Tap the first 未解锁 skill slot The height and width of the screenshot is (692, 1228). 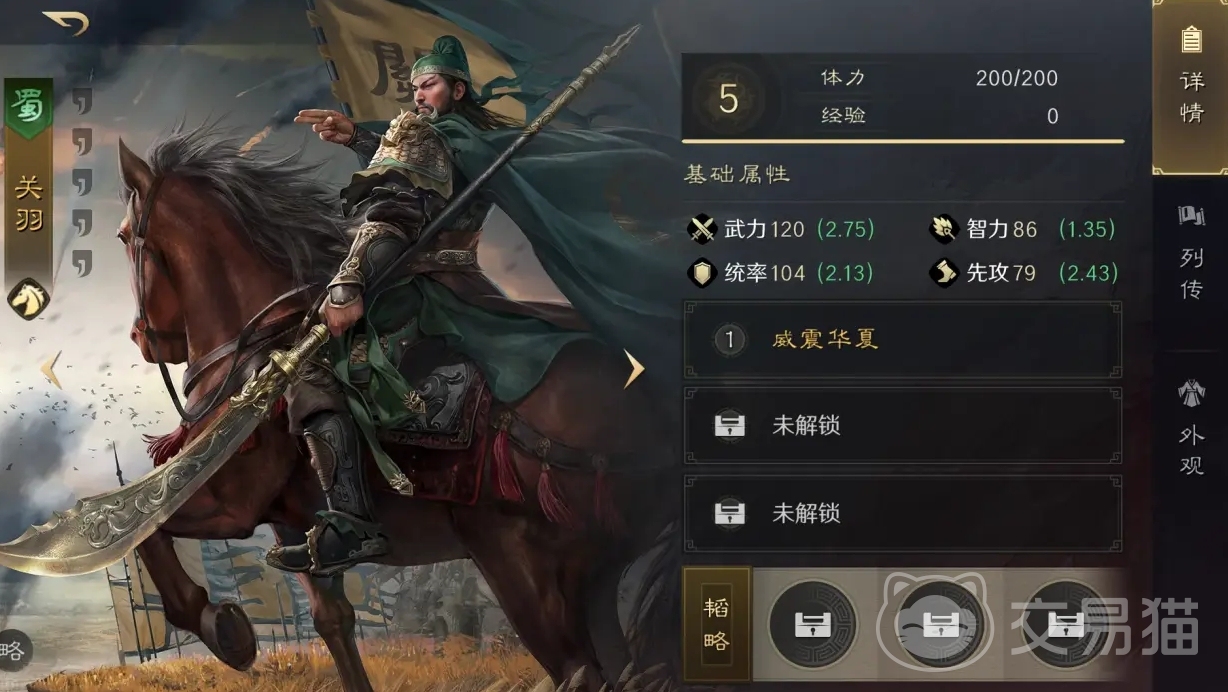click(x=903, y=426)
